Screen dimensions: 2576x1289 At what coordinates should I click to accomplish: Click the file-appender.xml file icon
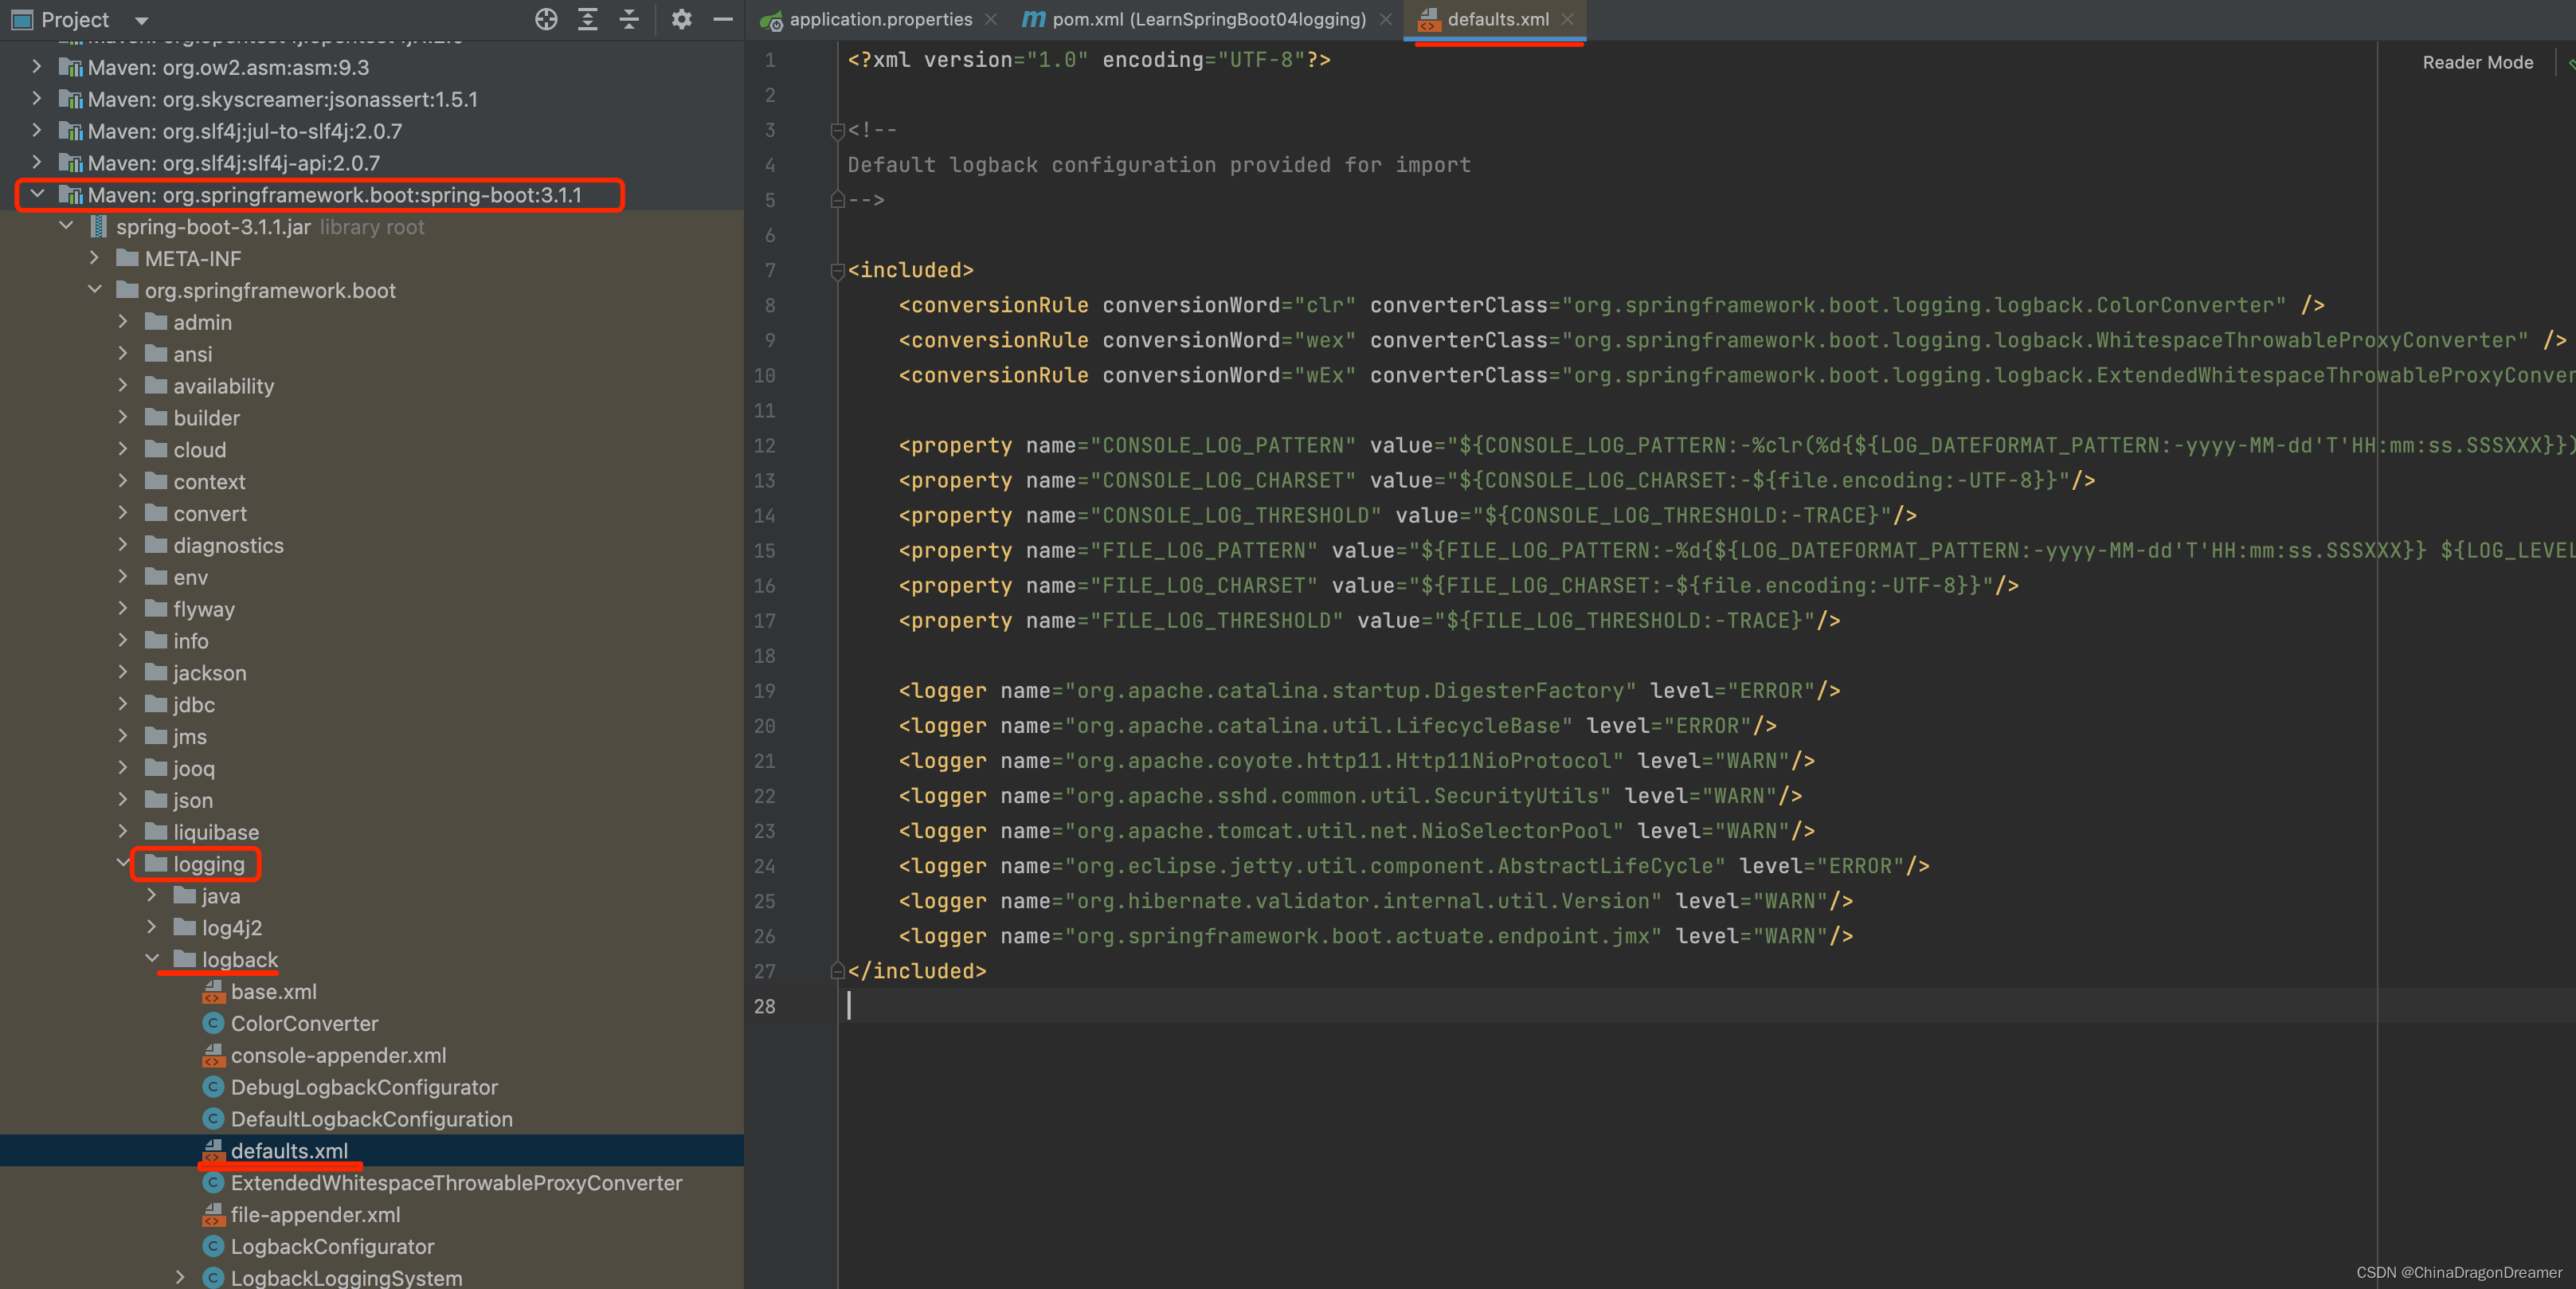(213, 1214)
